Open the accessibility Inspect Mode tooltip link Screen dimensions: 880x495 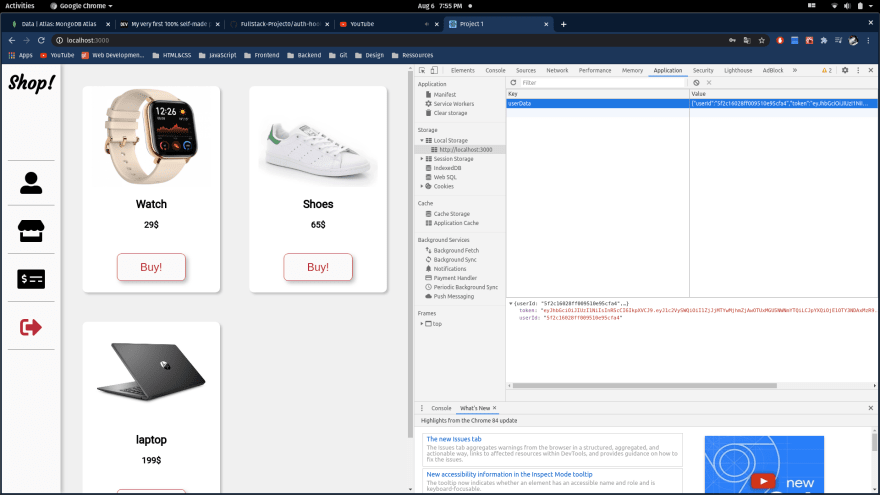(x=509, y=474)
